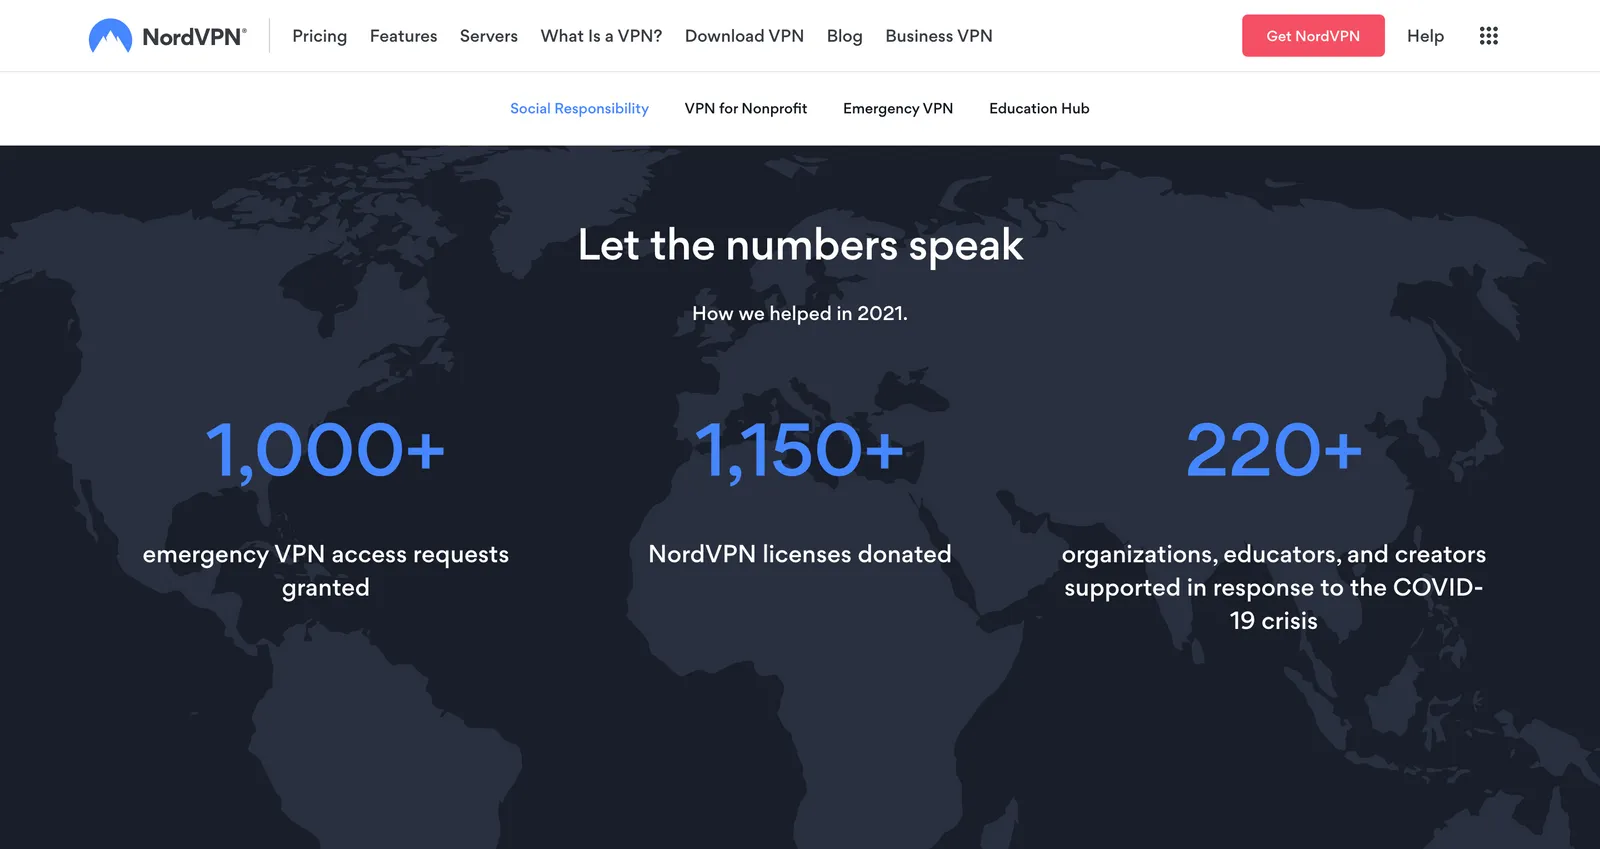
Task: Click the 220+ COVID-19 support figure
Action: [1273, 450]
